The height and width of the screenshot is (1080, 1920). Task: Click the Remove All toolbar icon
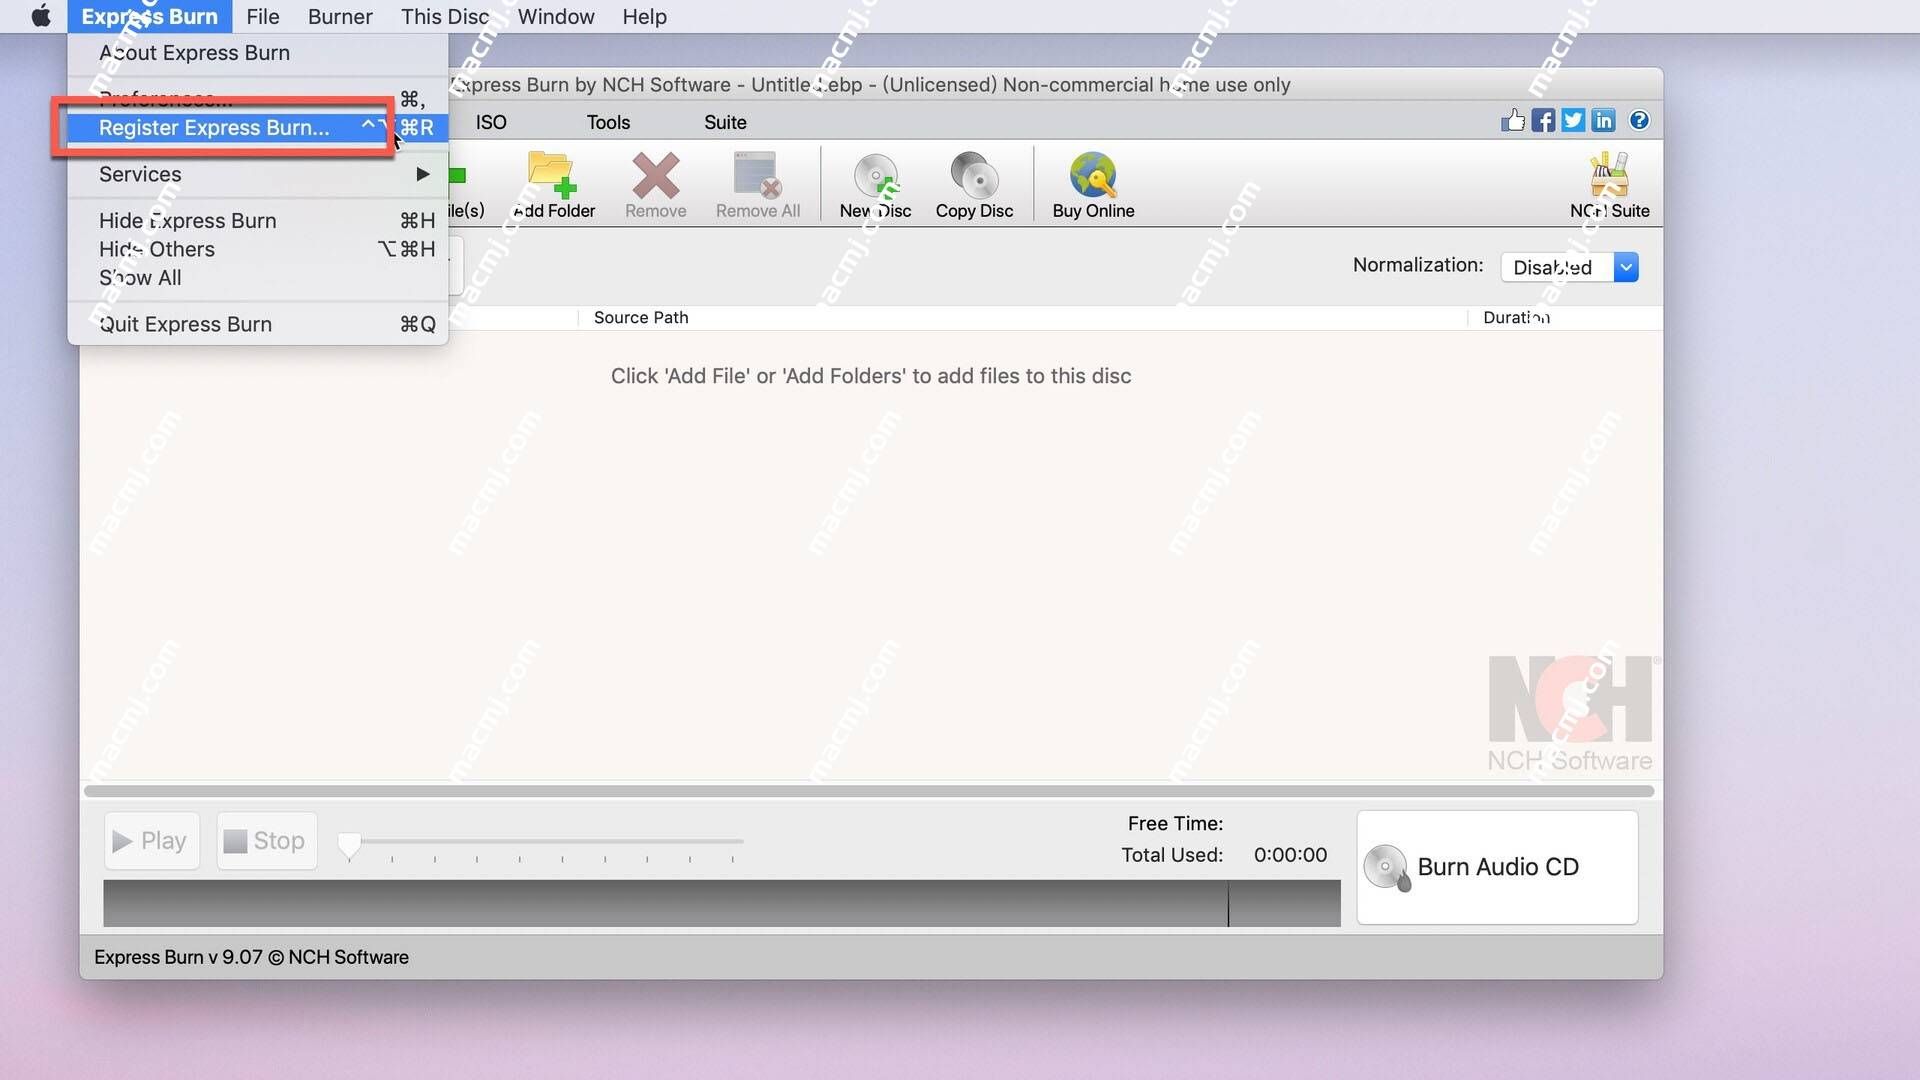click(x=757, y=186)
